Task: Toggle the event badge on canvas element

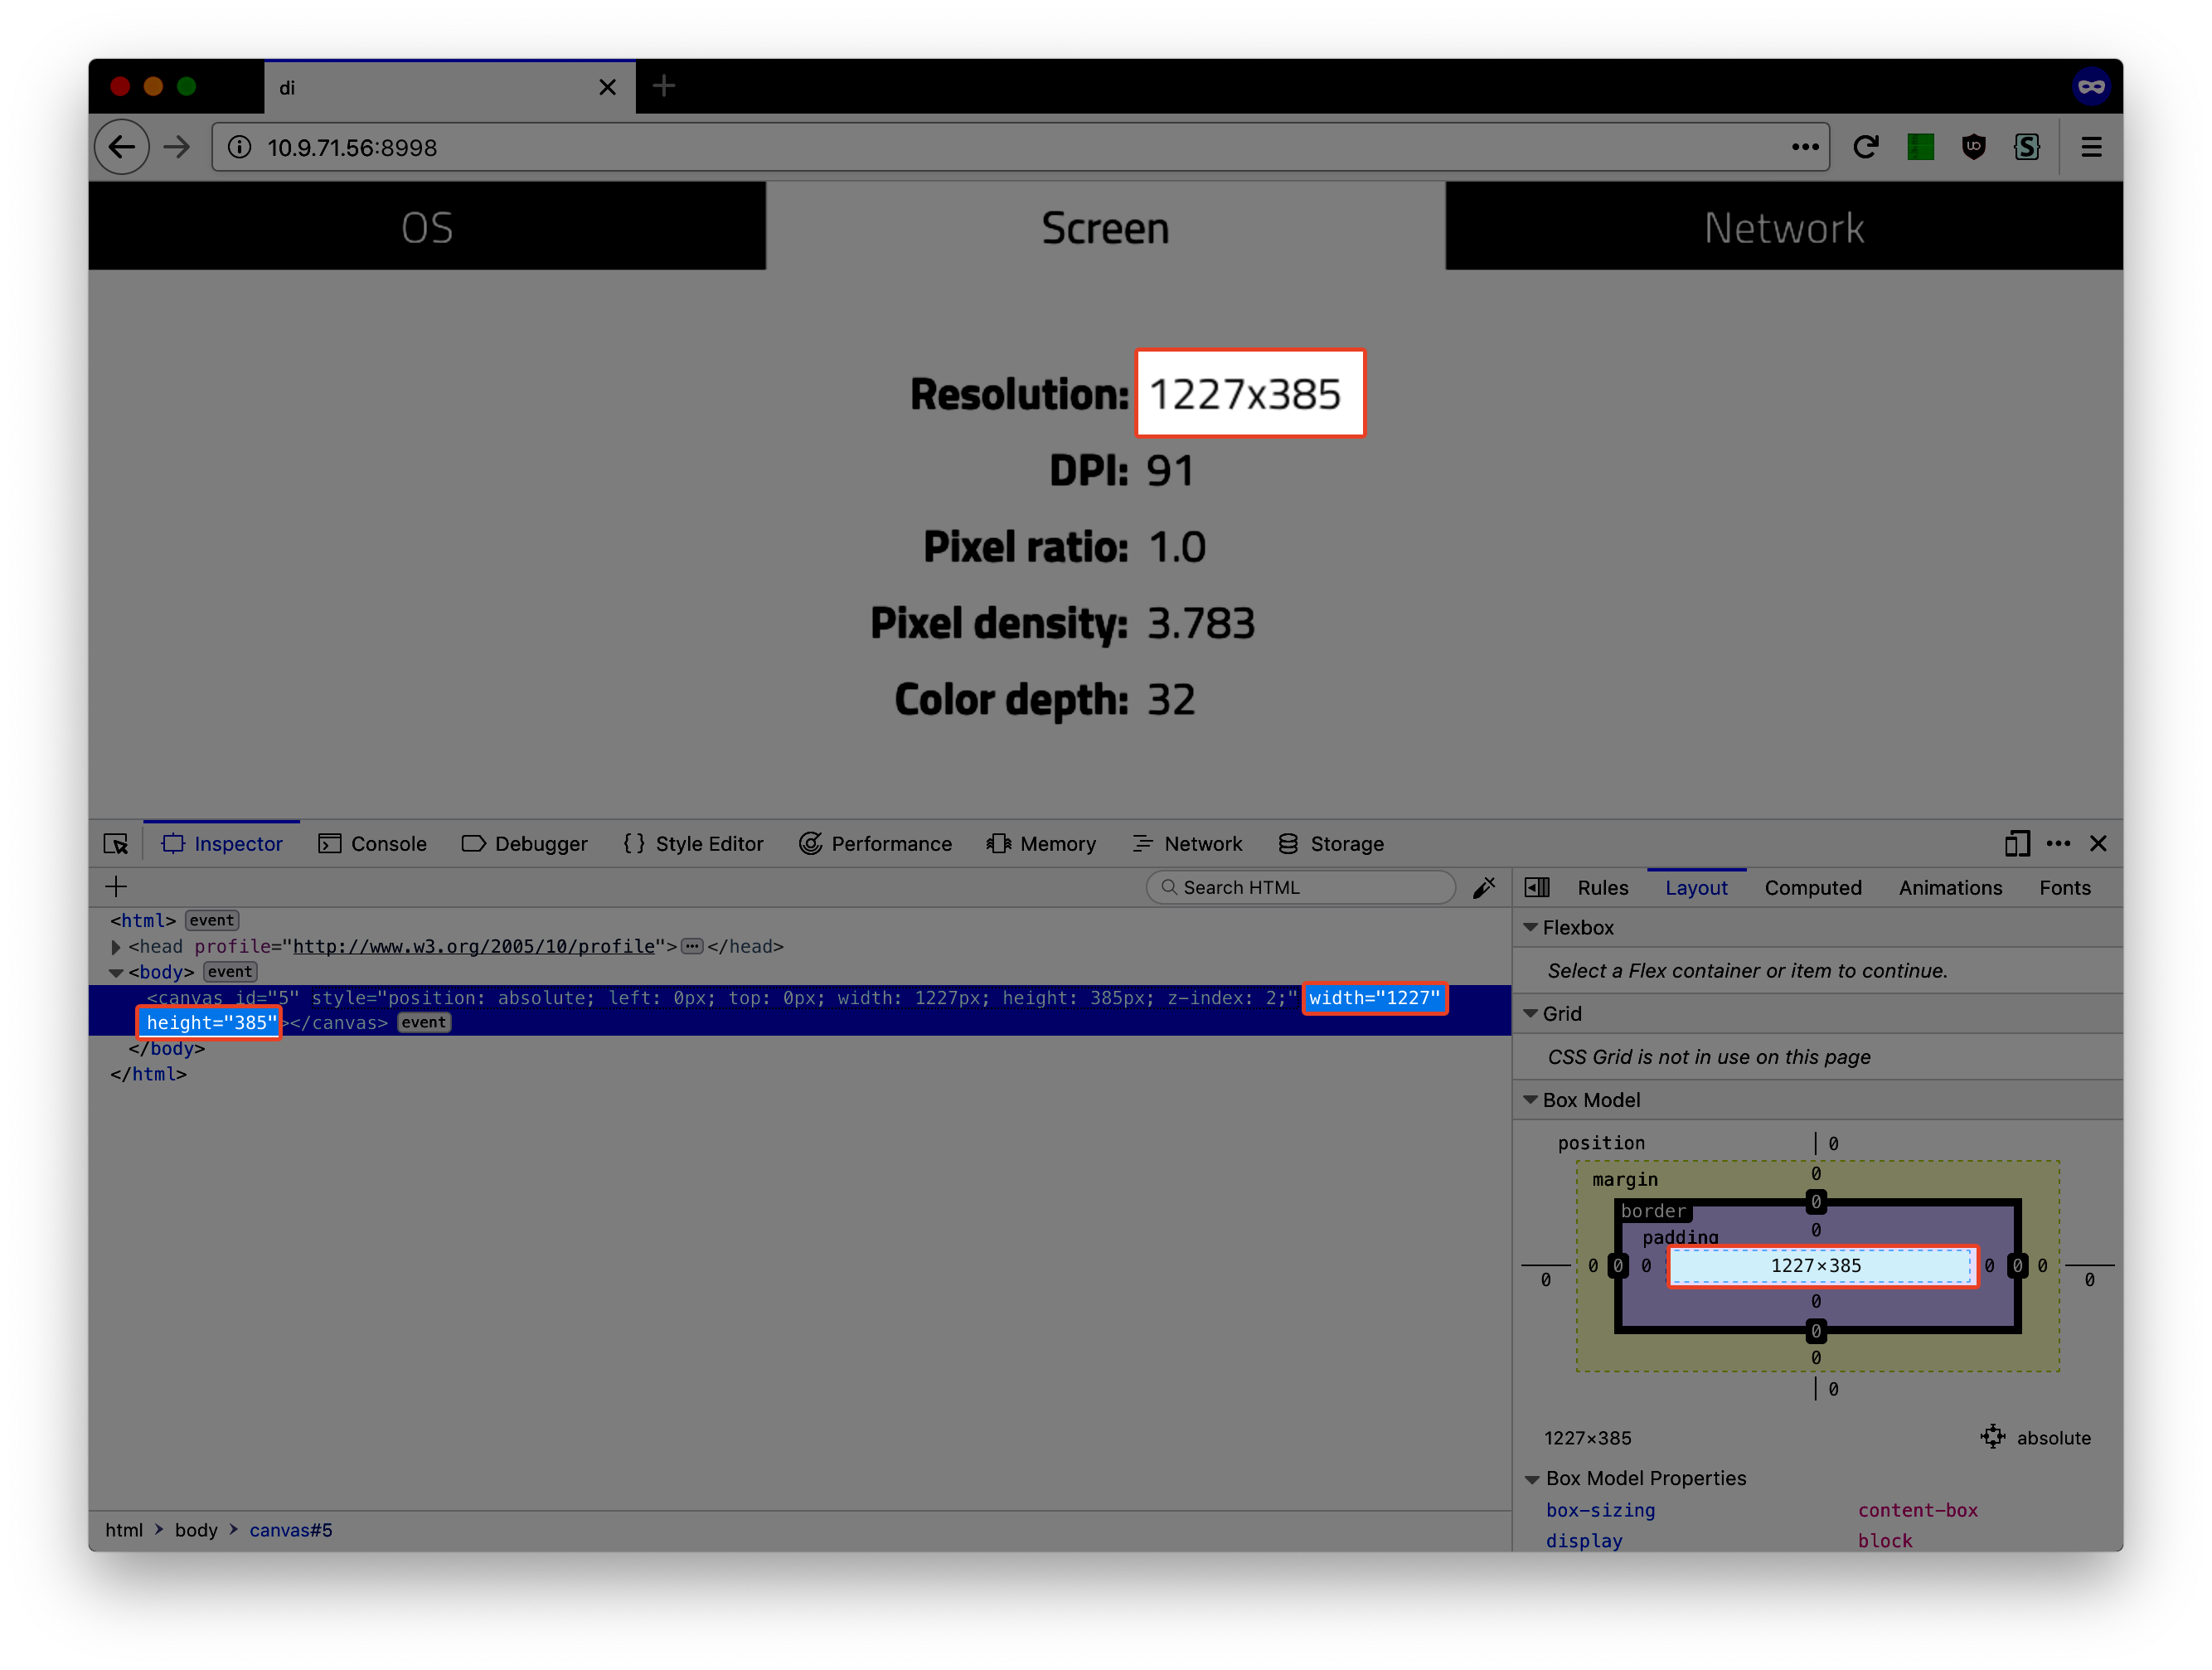Action: click(424, 1023)
